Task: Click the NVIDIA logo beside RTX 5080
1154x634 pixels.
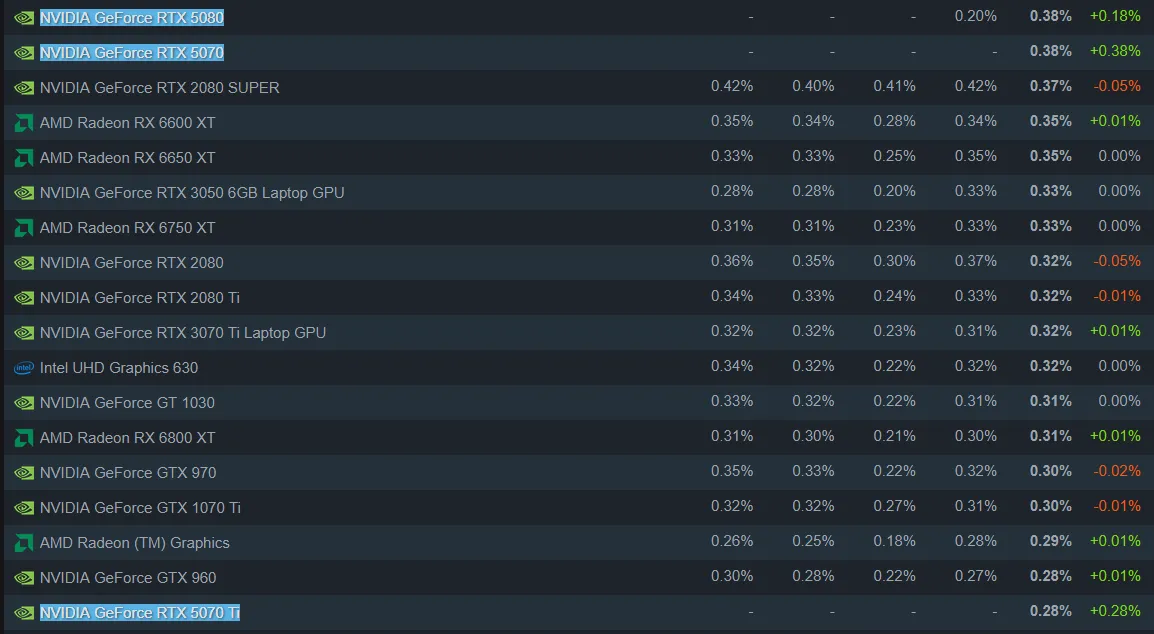Action: (24, 18)
